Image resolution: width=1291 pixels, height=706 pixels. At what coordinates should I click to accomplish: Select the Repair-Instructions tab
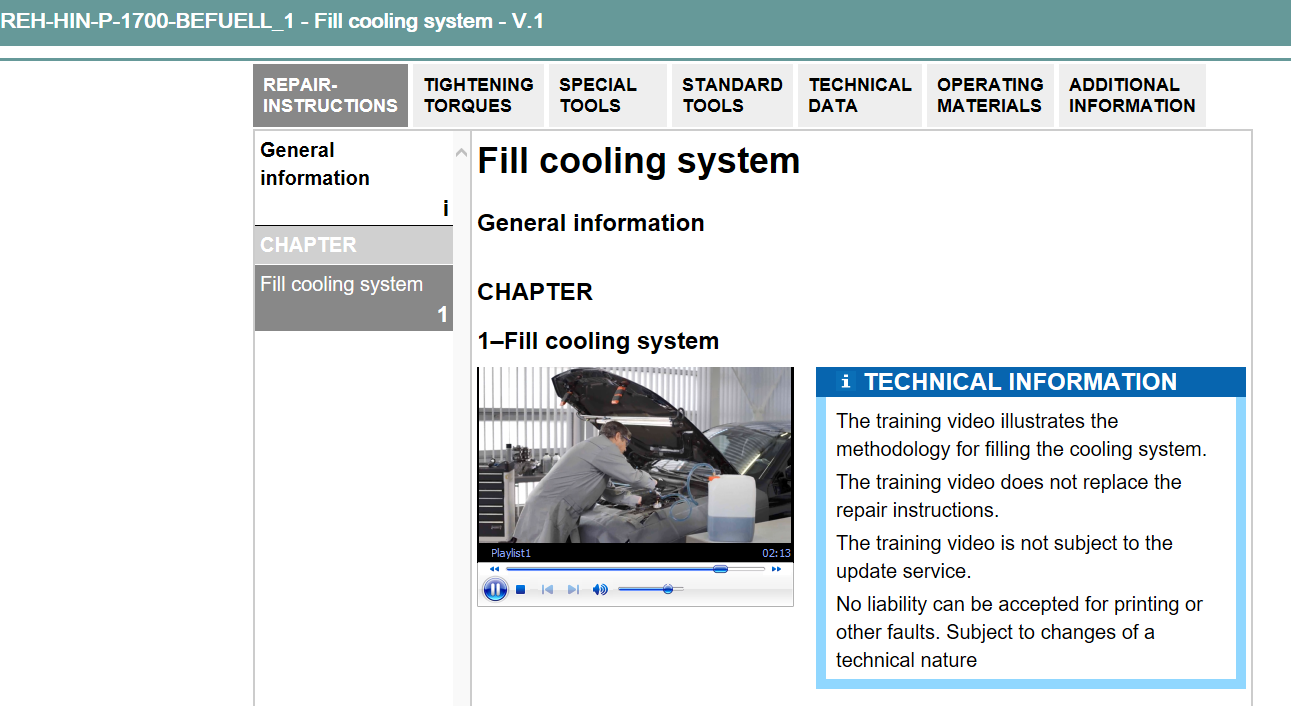click(x=330, y=95)
